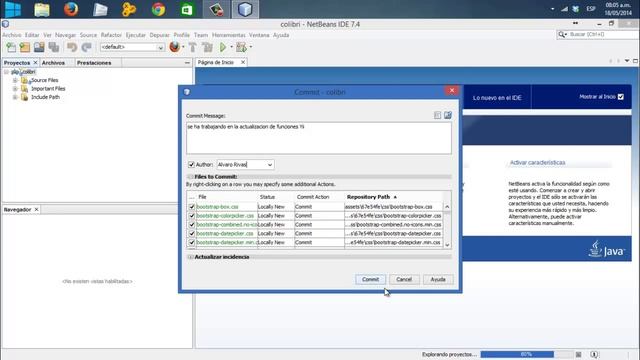Open the Author name combo box
Image resolution: width=640 pixels, height=360 pixels.
pyautogui.click(x=245, y=164)
